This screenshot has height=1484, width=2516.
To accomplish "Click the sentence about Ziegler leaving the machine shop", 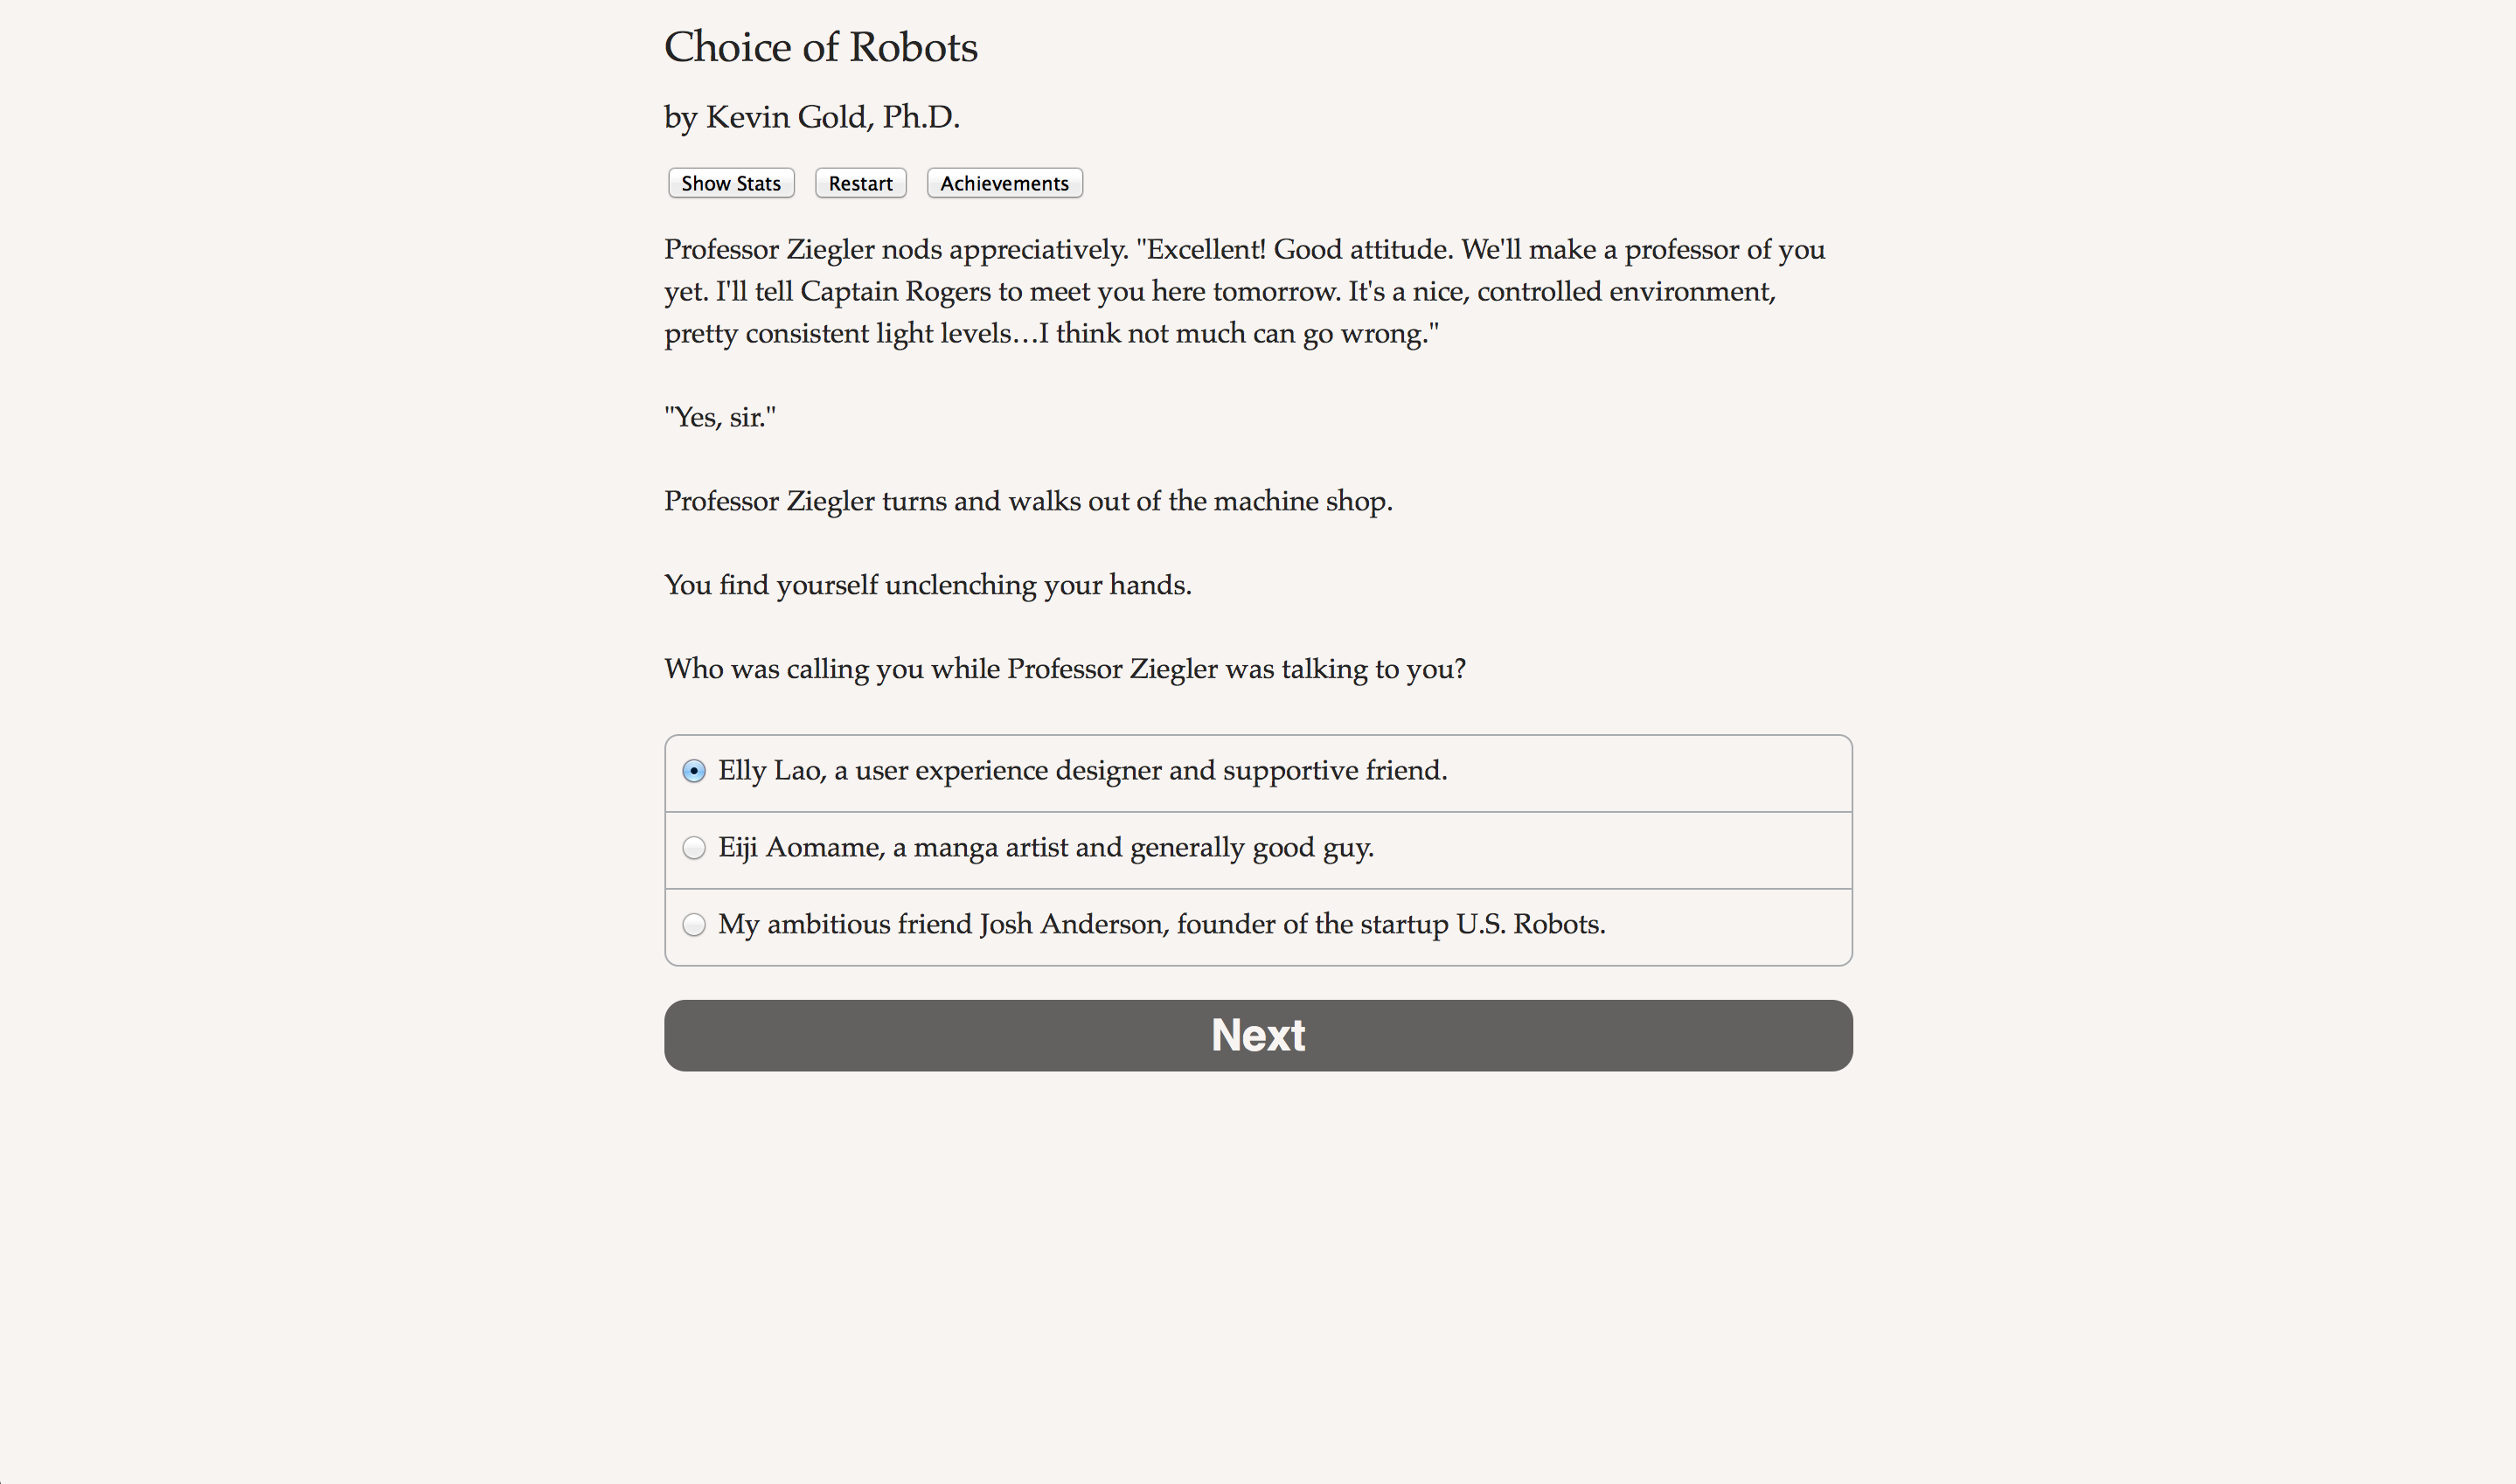I will (1028, 501).
